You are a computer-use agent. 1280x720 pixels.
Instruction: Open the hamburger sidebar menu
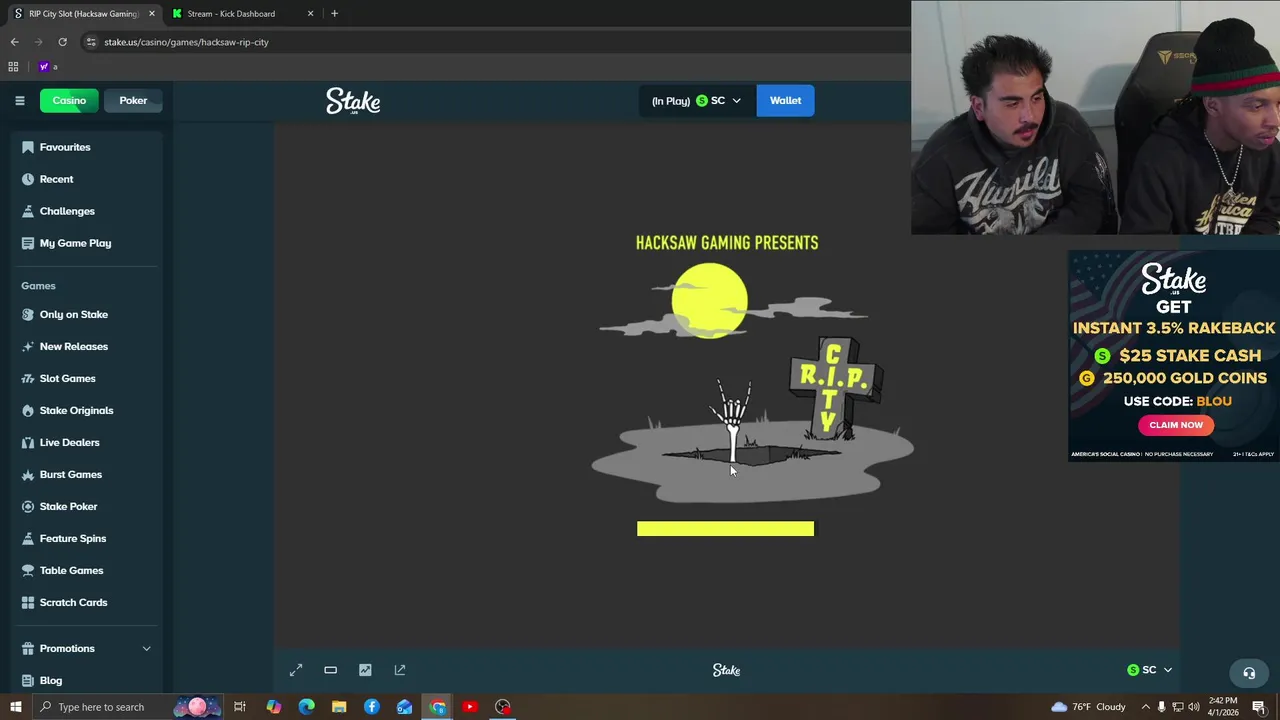tap(19, 100)
